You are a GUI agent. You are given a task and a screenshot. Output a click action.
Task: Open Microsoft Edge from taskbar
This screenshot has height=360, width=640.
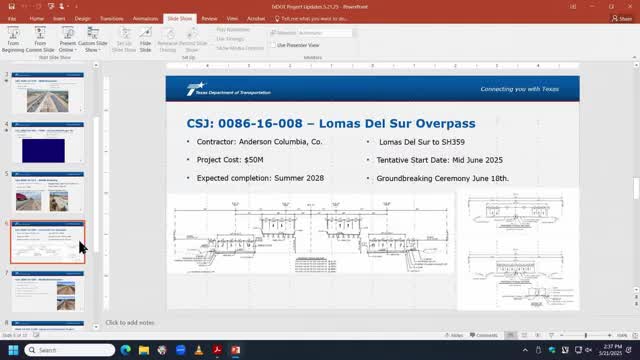(126, 350)
